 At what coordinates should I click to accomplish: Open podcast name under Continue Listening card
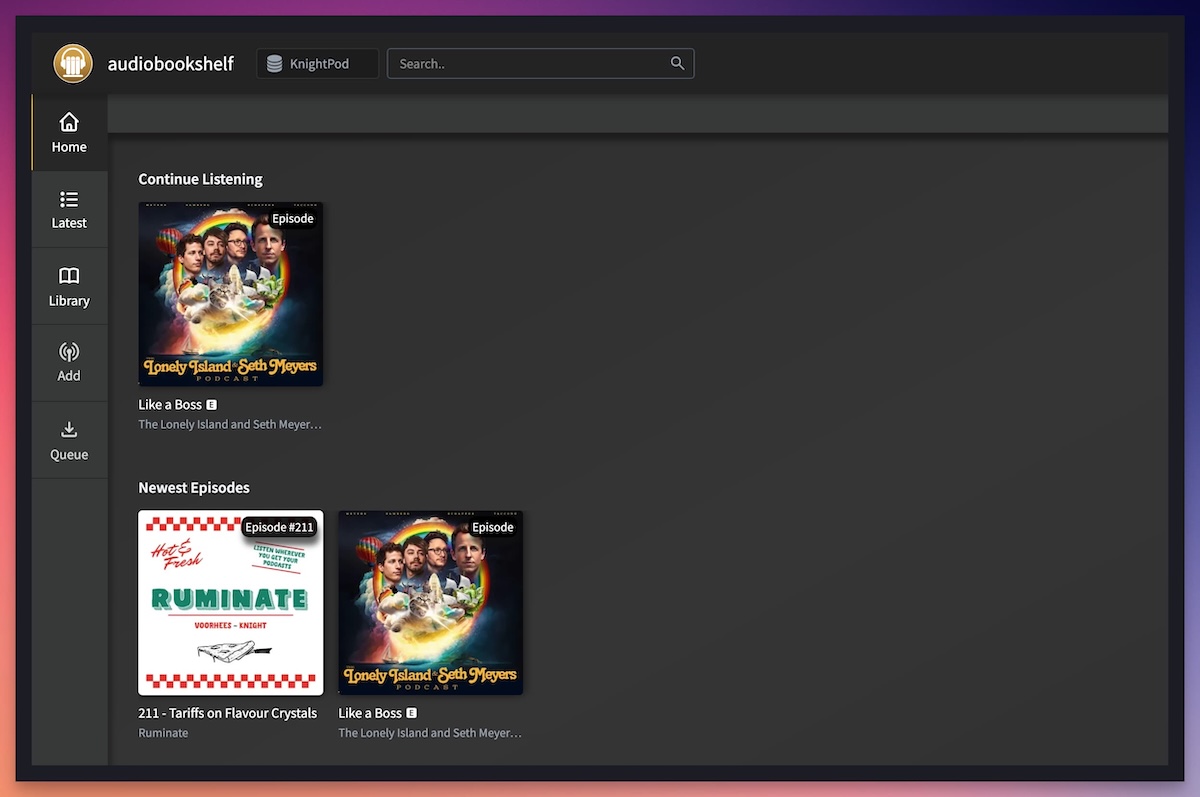point(230,424)
